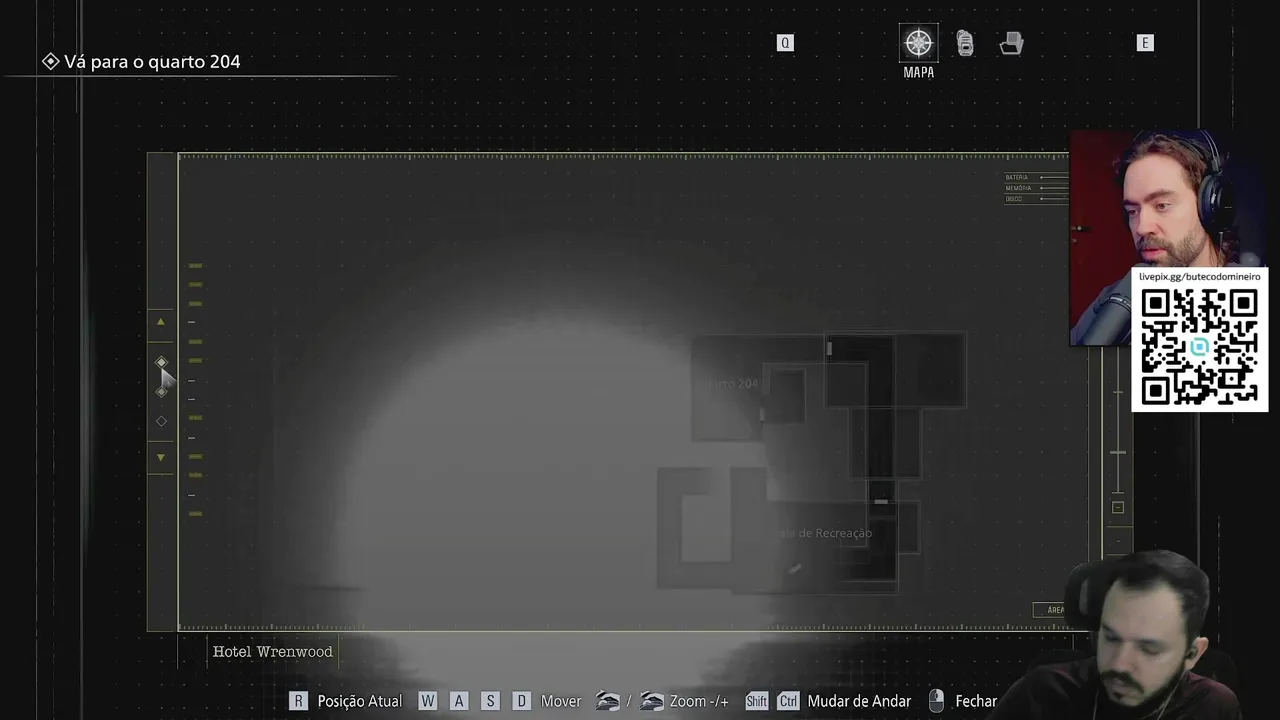Click the objective text Vá para o quarto 204

click(152, 61)
